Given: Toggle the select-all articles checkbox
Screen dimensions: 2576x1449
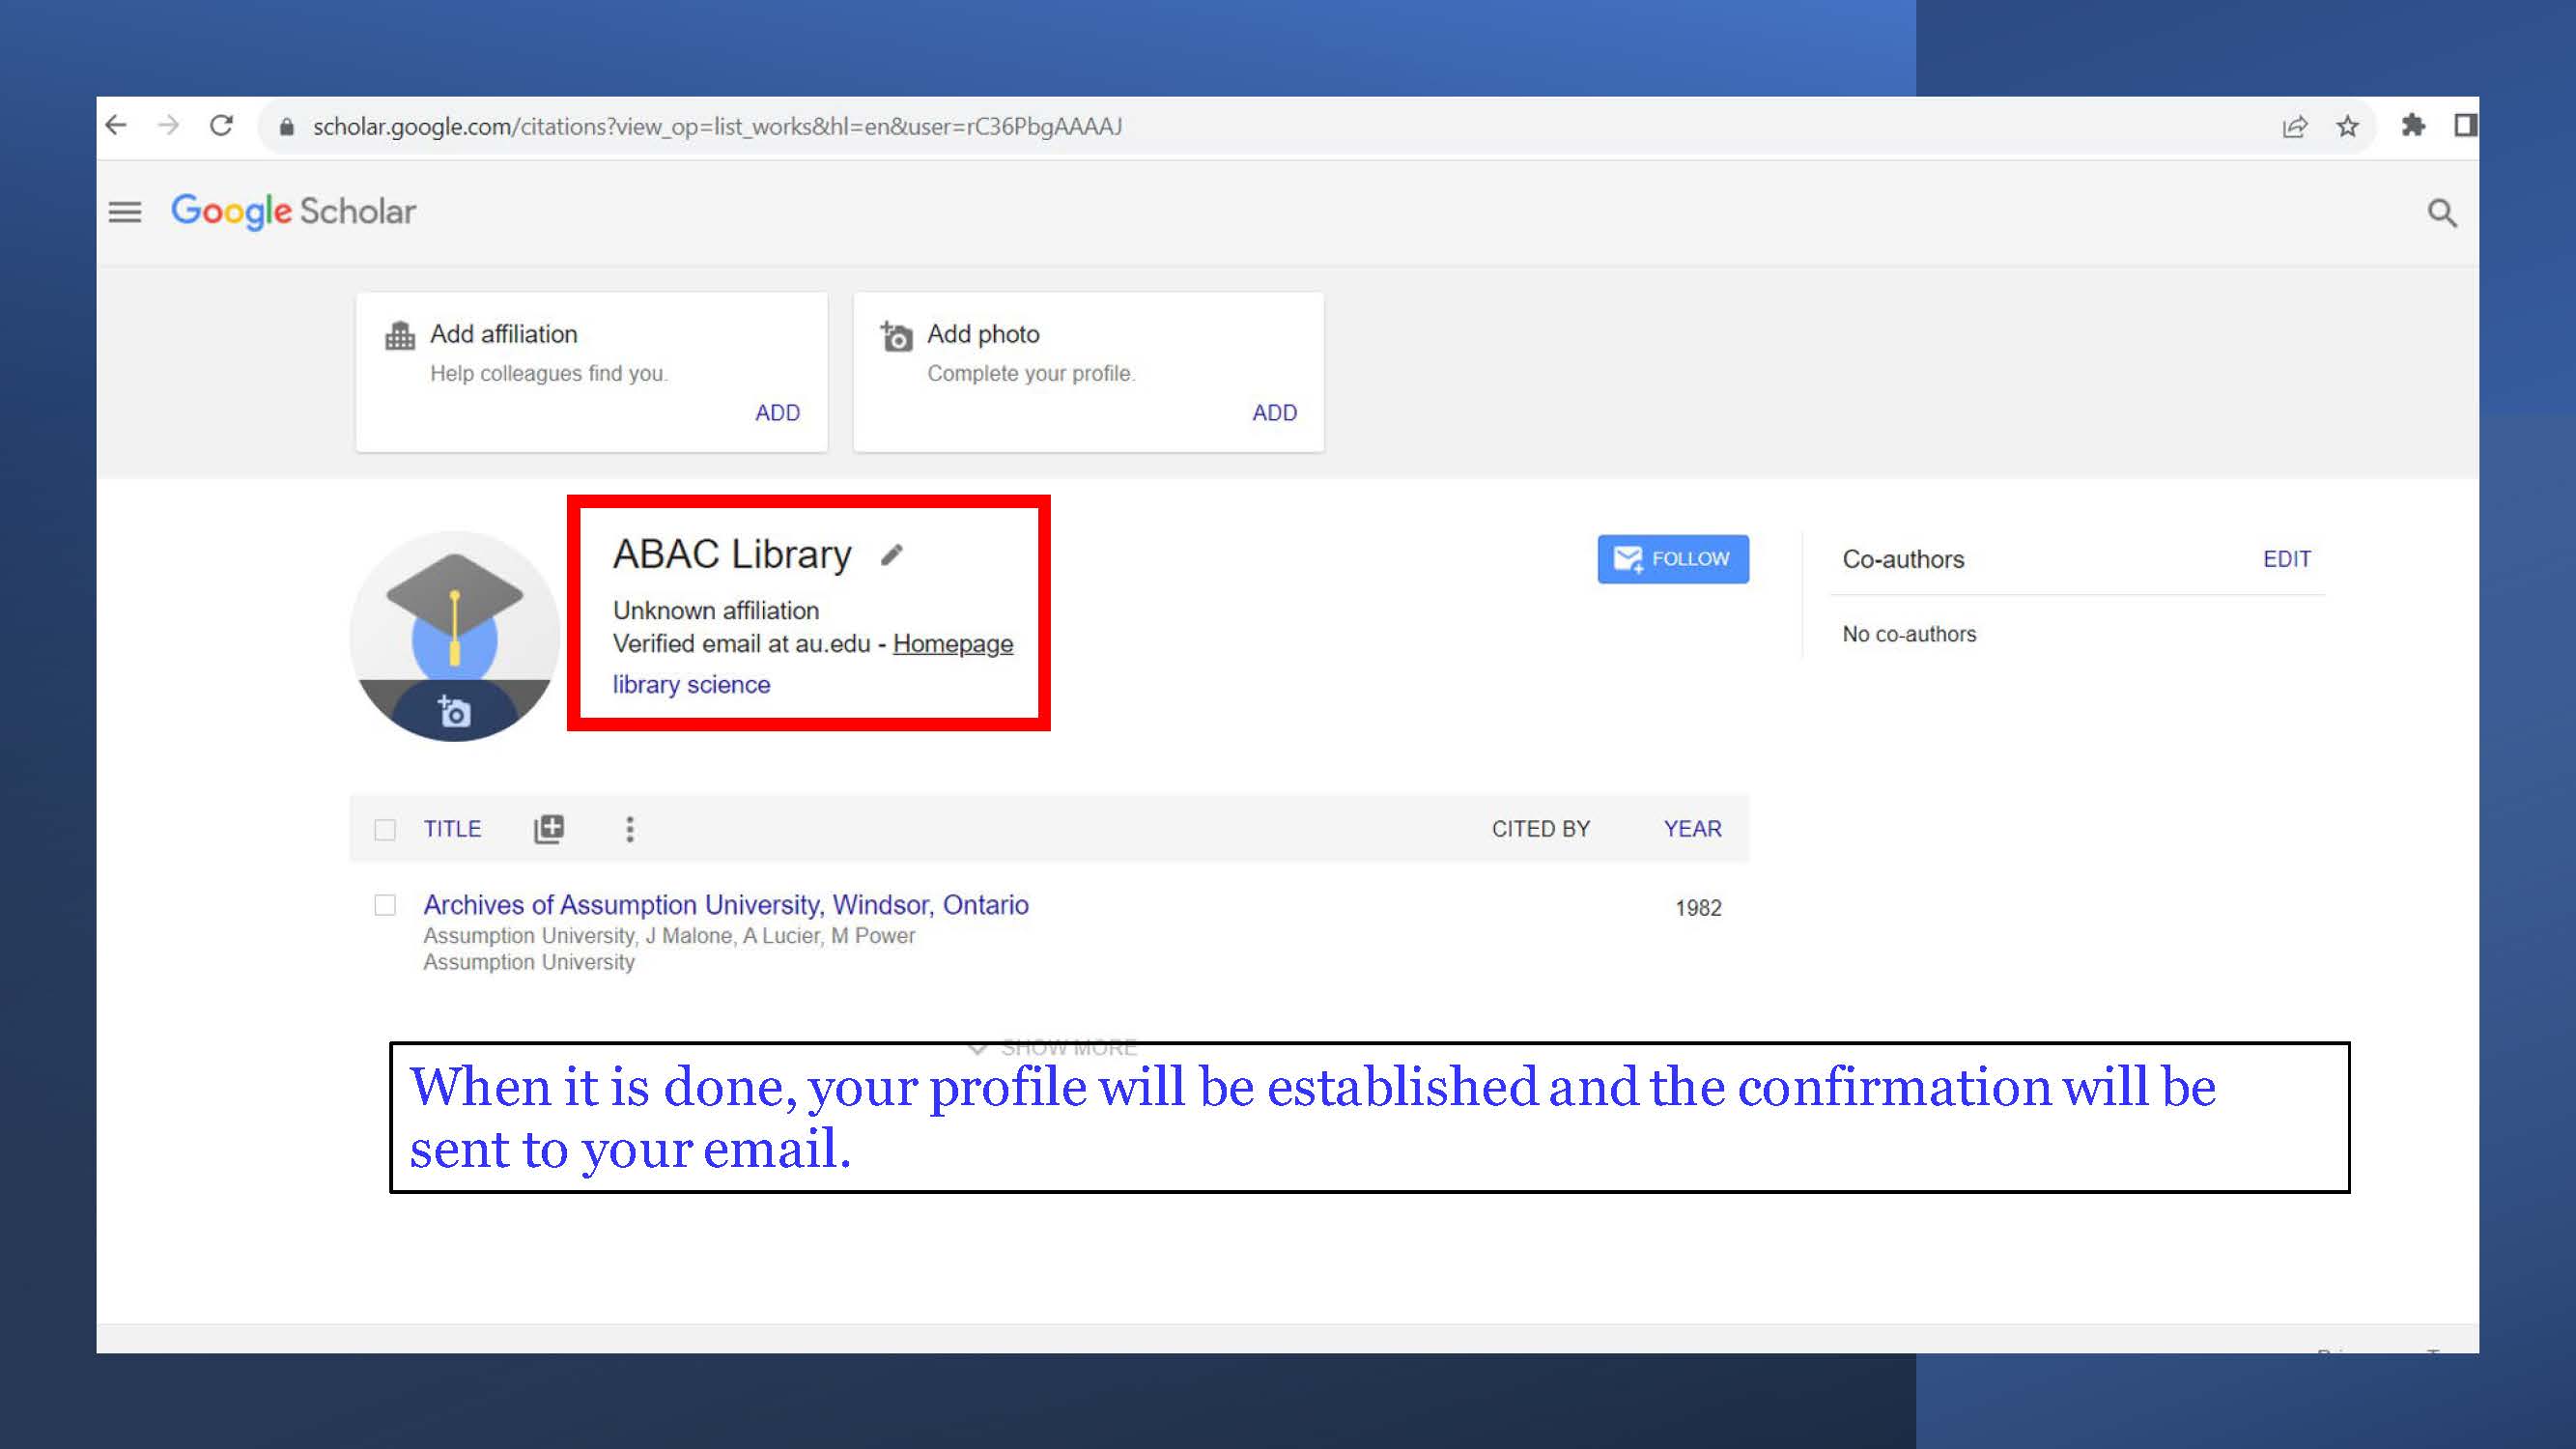Looking at the screenshot, I should [385, 830].
